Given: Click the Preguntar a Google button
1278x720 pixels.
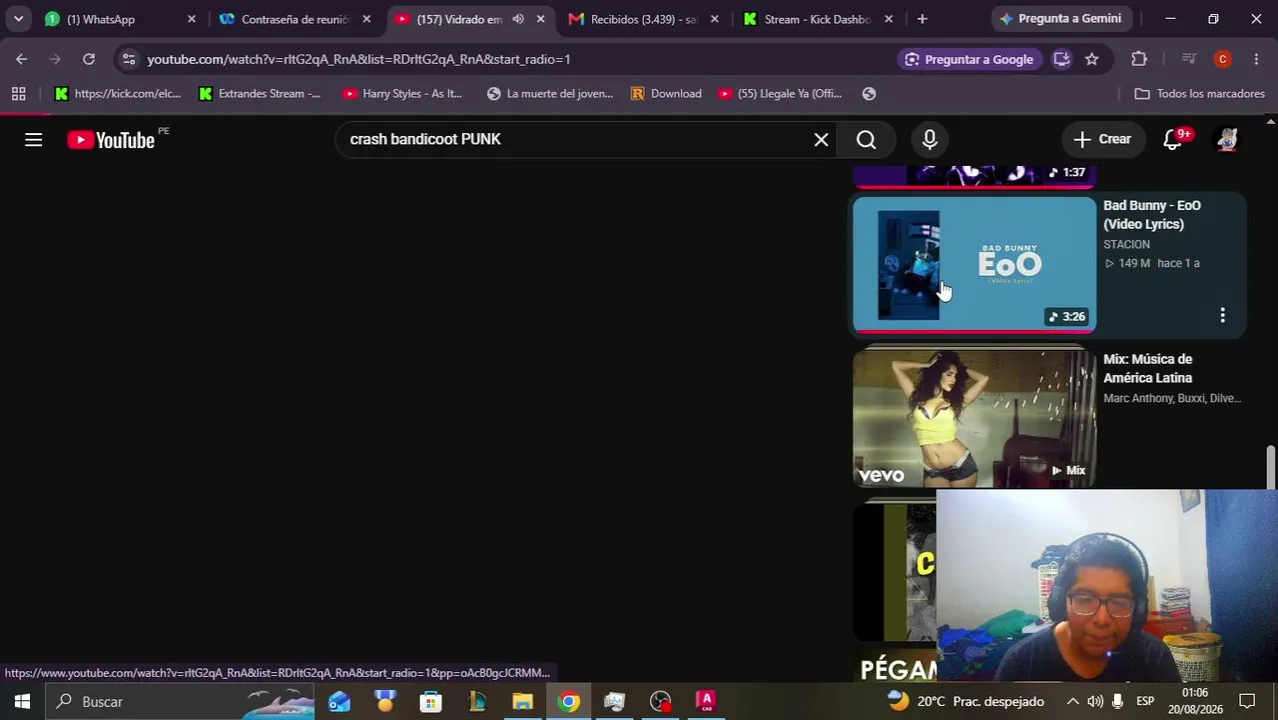Looking at the screenshot, I should pyautogui.click(x=969, y=59).
